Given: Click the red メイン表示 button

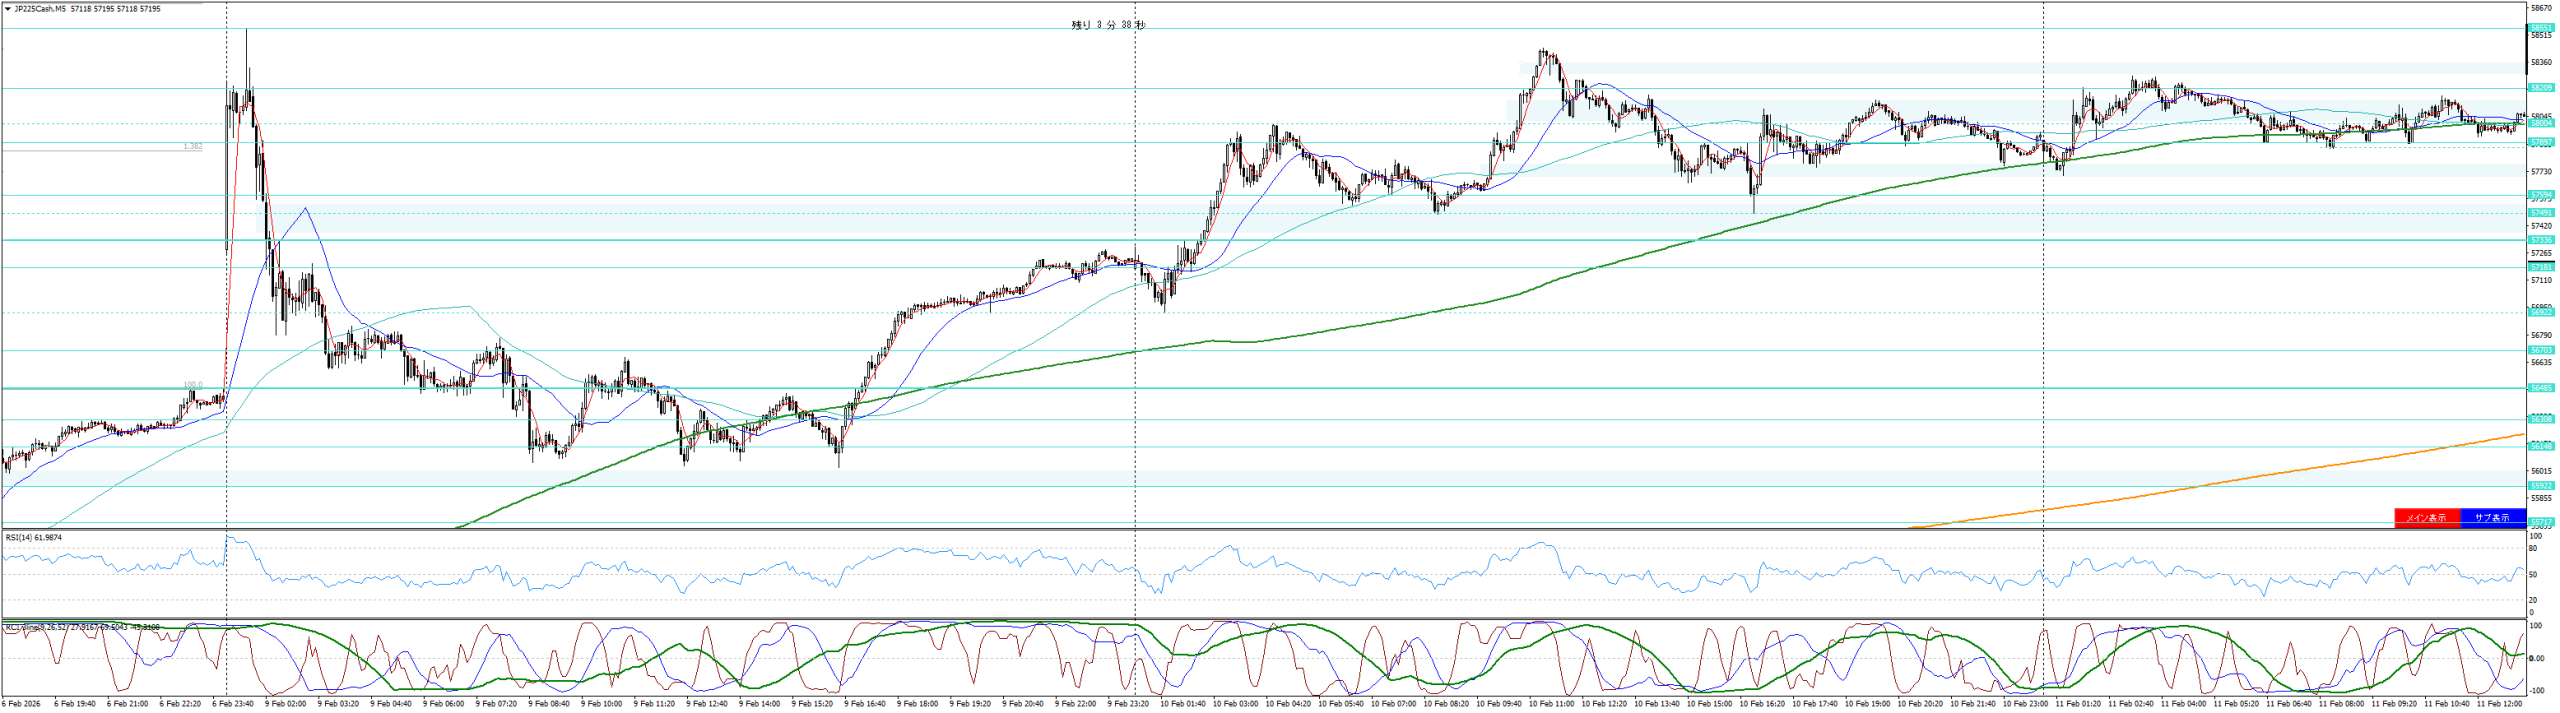Looking at the screenshot, I should point(2426,517).
